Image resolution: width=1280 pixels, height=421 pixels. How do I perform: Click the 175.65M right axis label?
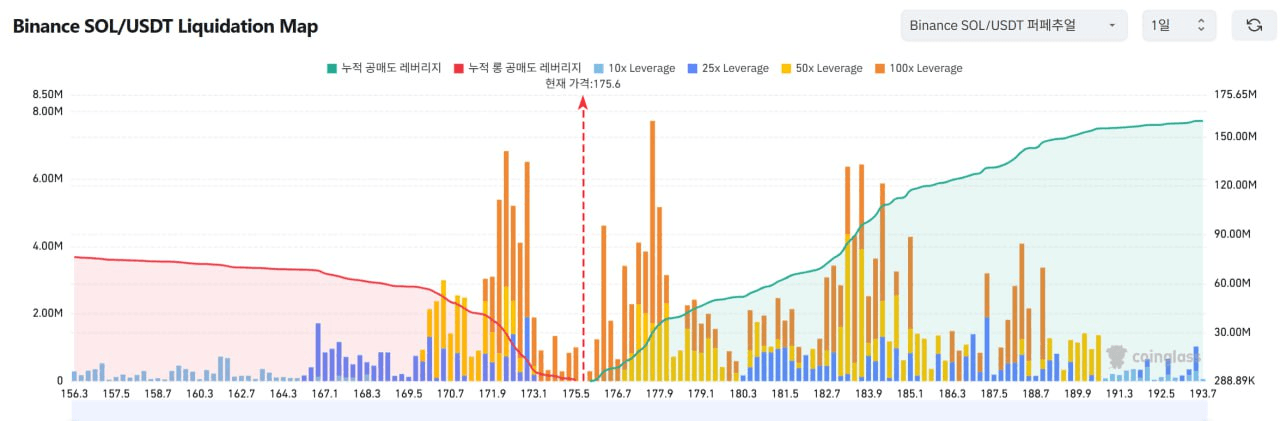point(1235,95)
